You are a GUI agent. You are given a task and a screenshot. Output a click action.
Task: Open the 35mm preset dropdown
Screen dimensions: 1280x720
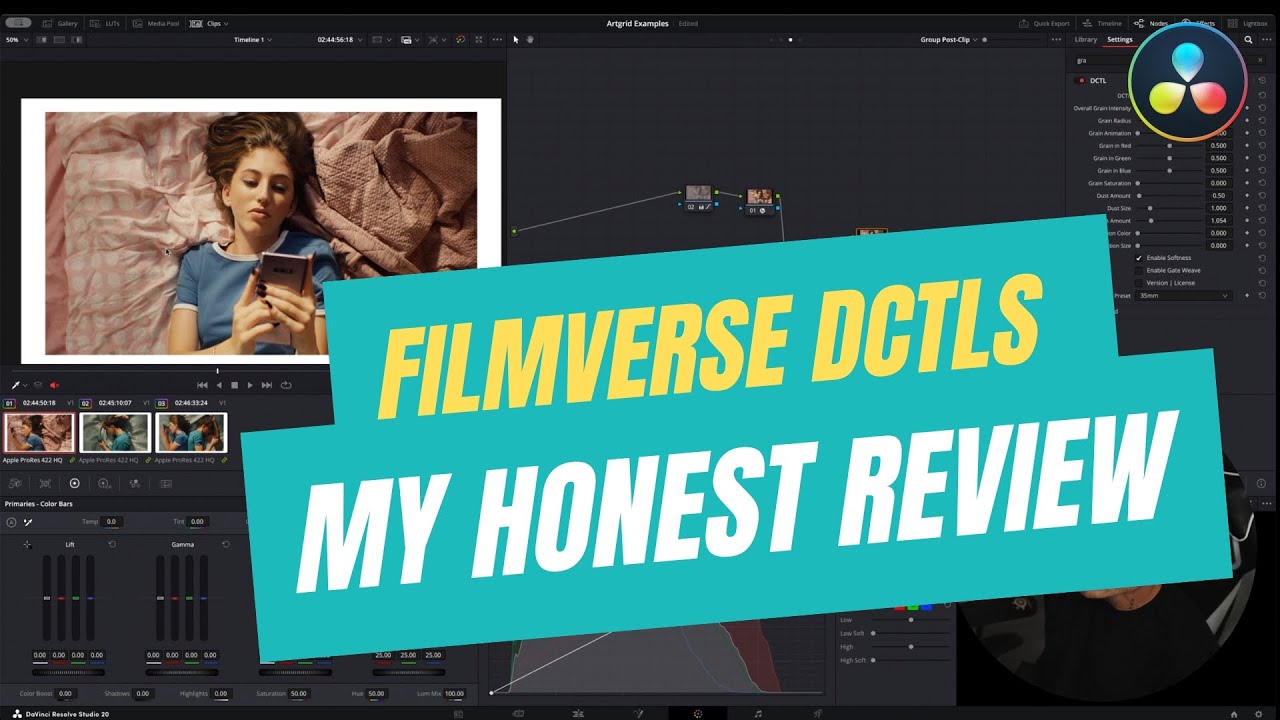point(1183,296)
